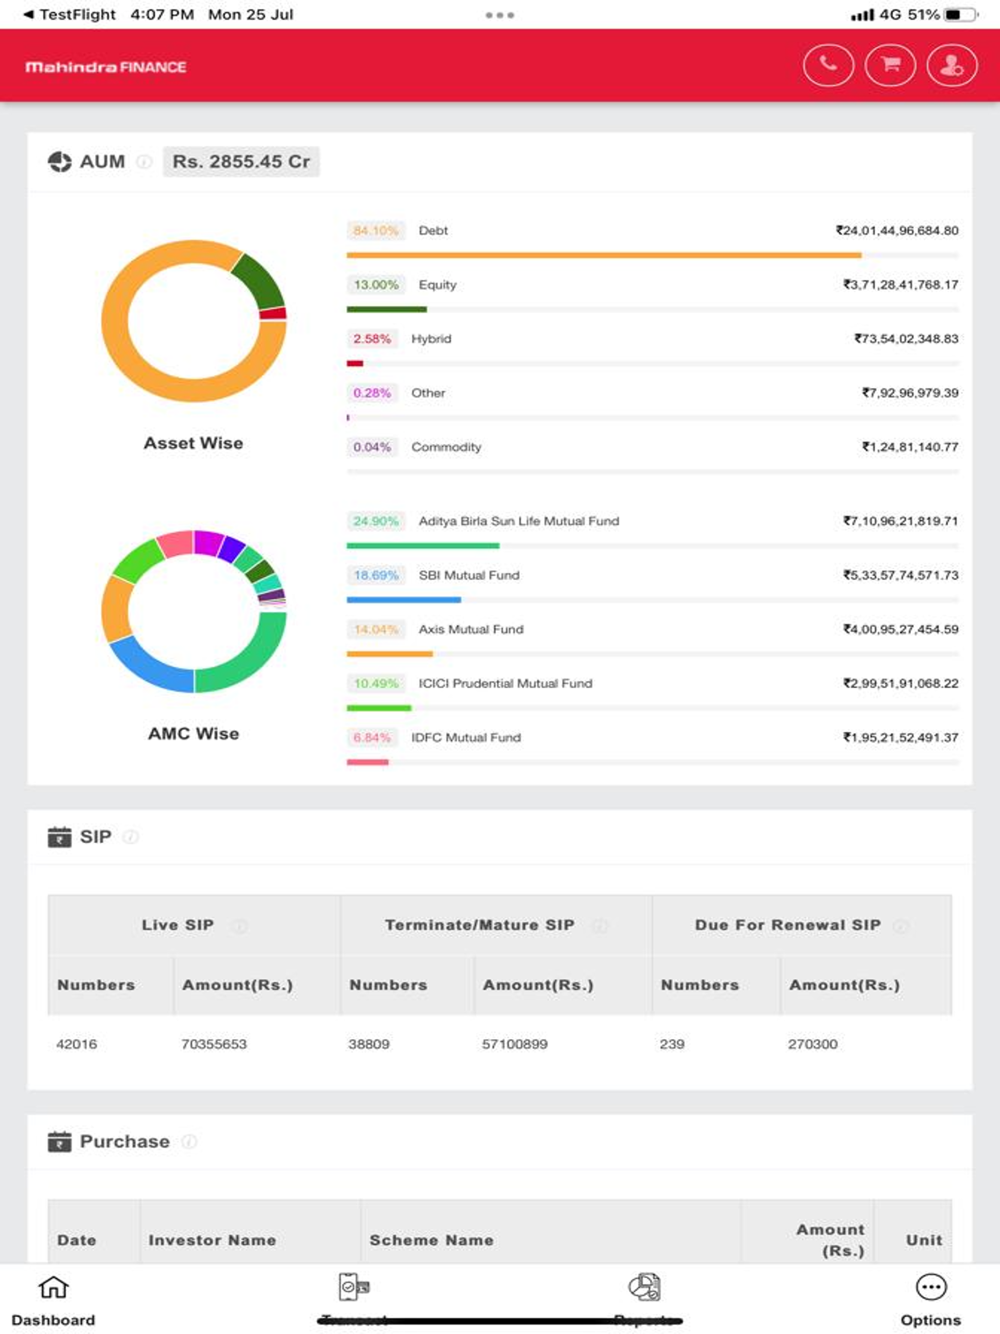1000x1334 pixels.
Task: Click the info icon next to Live SIP
Action: click(x=239, y=926)
